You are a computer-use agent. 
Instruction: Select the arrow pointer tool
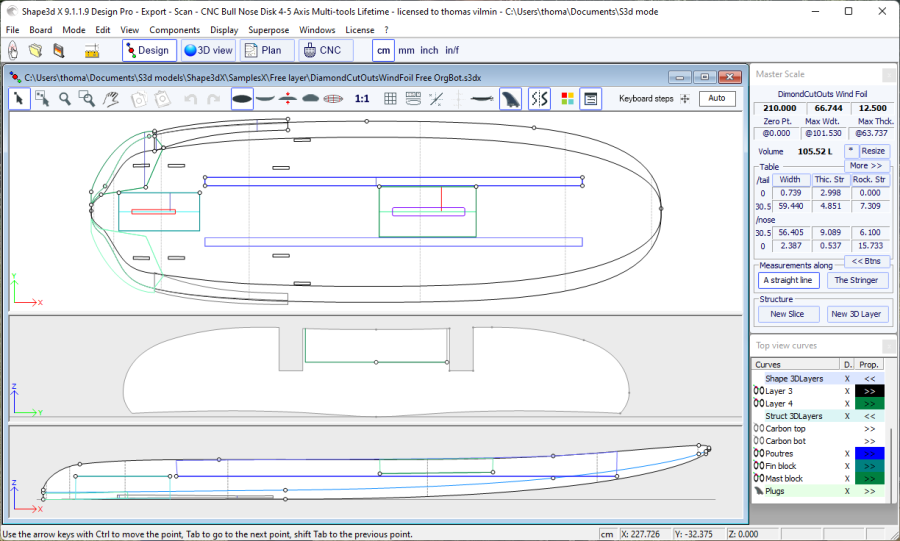point(19,98)
